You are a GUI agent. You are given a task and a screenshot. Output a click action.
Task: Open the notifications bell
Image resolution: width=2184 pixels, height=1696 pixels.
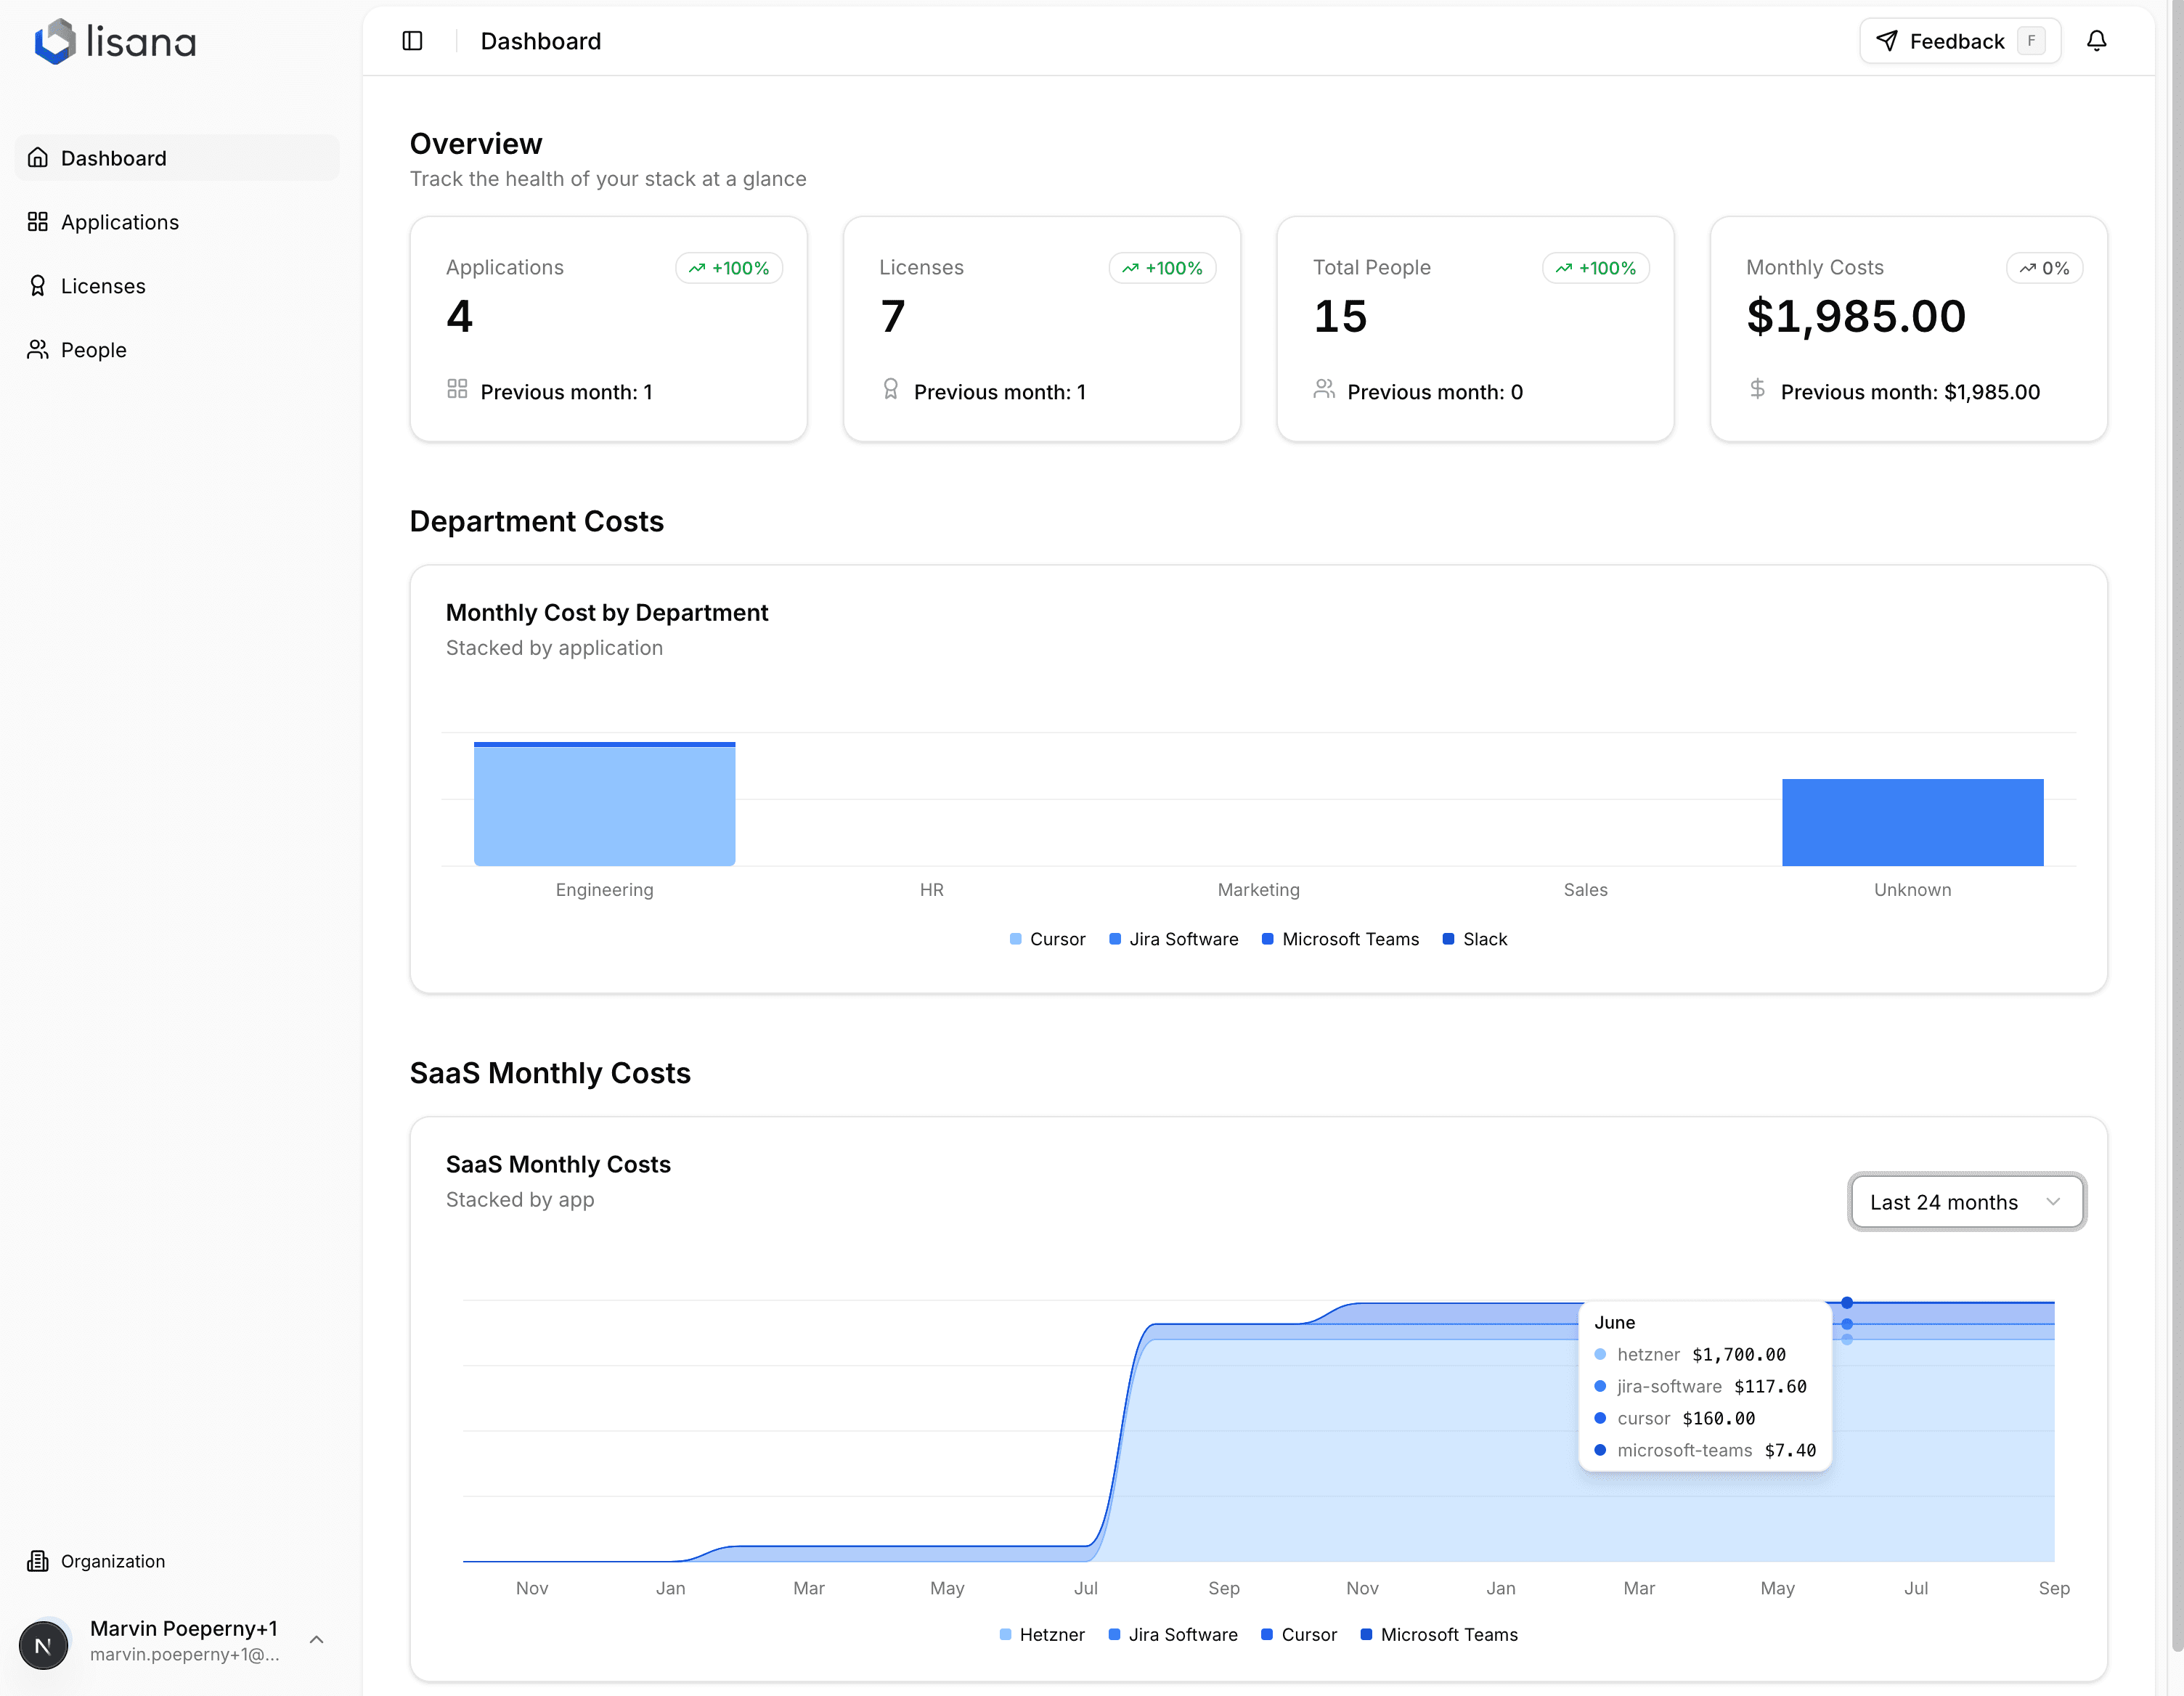click(2097, 41)
